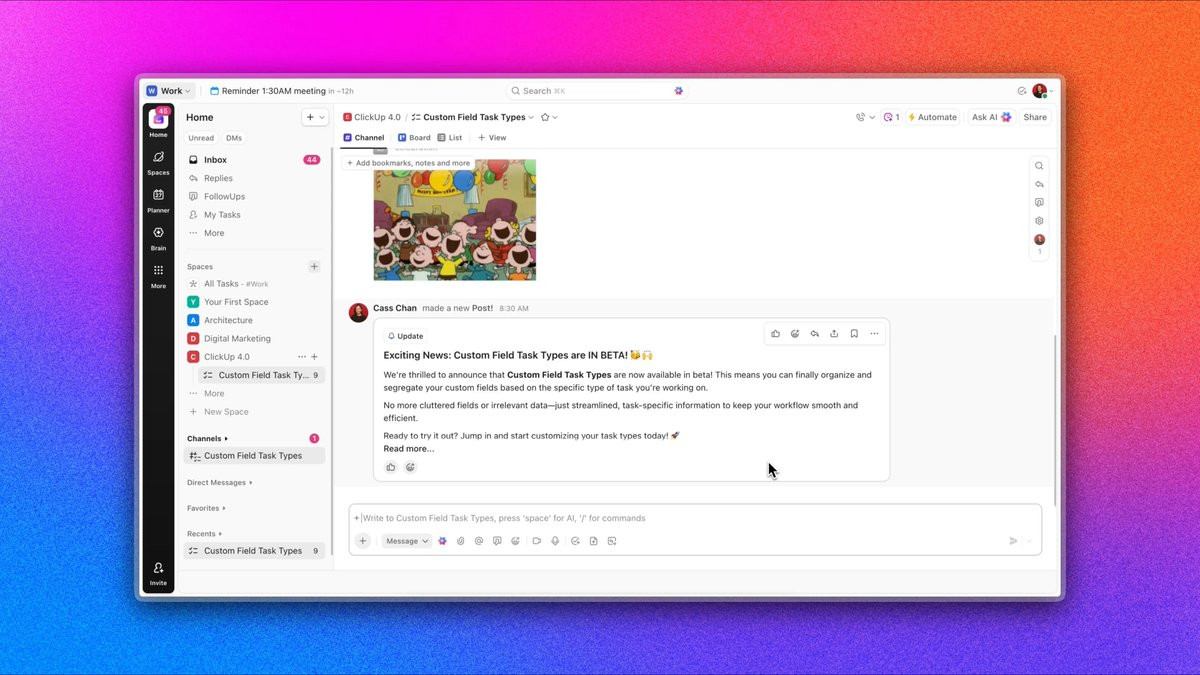Open the Architecture space
1200x675 pixels.
coord(255,320)
